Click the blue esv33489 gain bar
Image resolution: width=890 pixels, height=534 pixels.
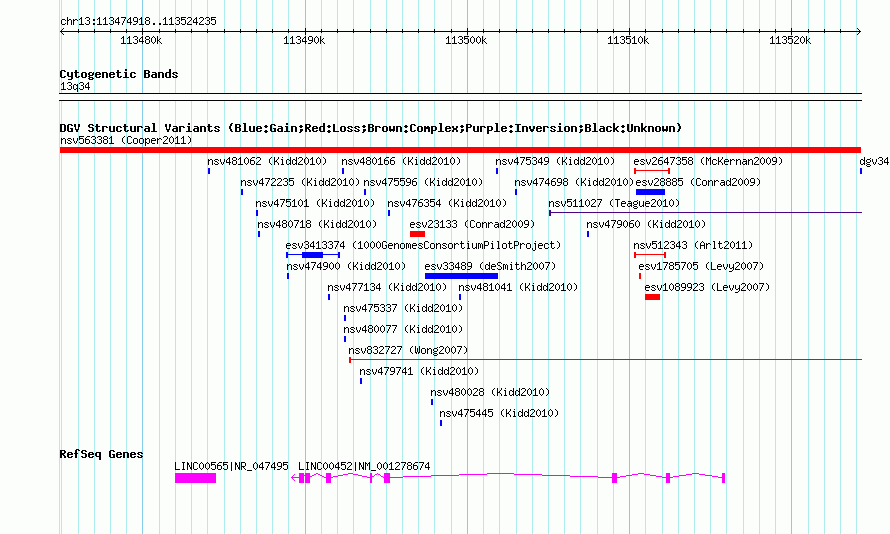point(461,276)
